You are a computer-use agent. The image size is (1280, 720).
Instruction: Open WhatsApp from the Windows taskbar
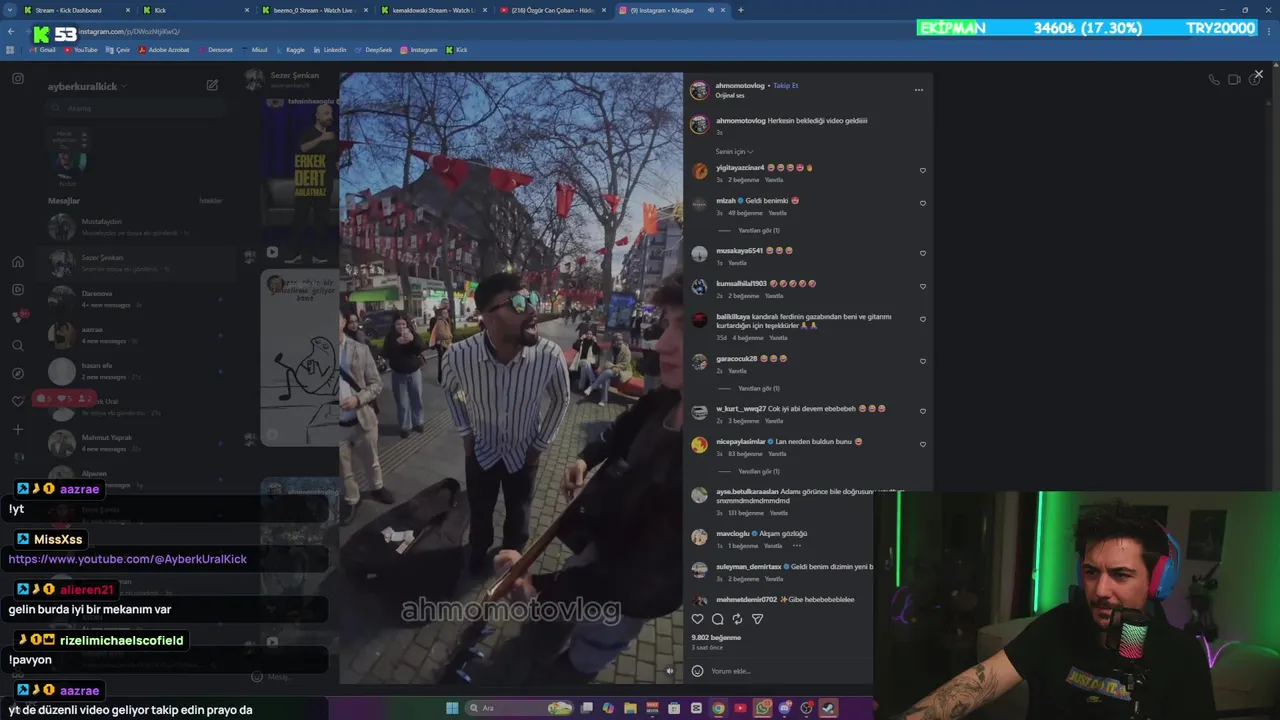tap(763, 708)
